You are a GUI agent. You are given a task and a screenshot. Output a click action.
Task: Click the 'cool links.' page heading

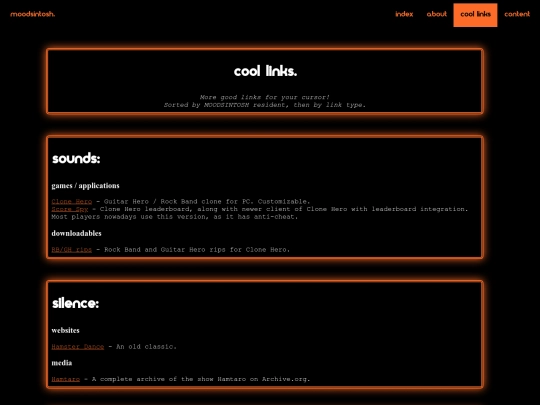265,71
